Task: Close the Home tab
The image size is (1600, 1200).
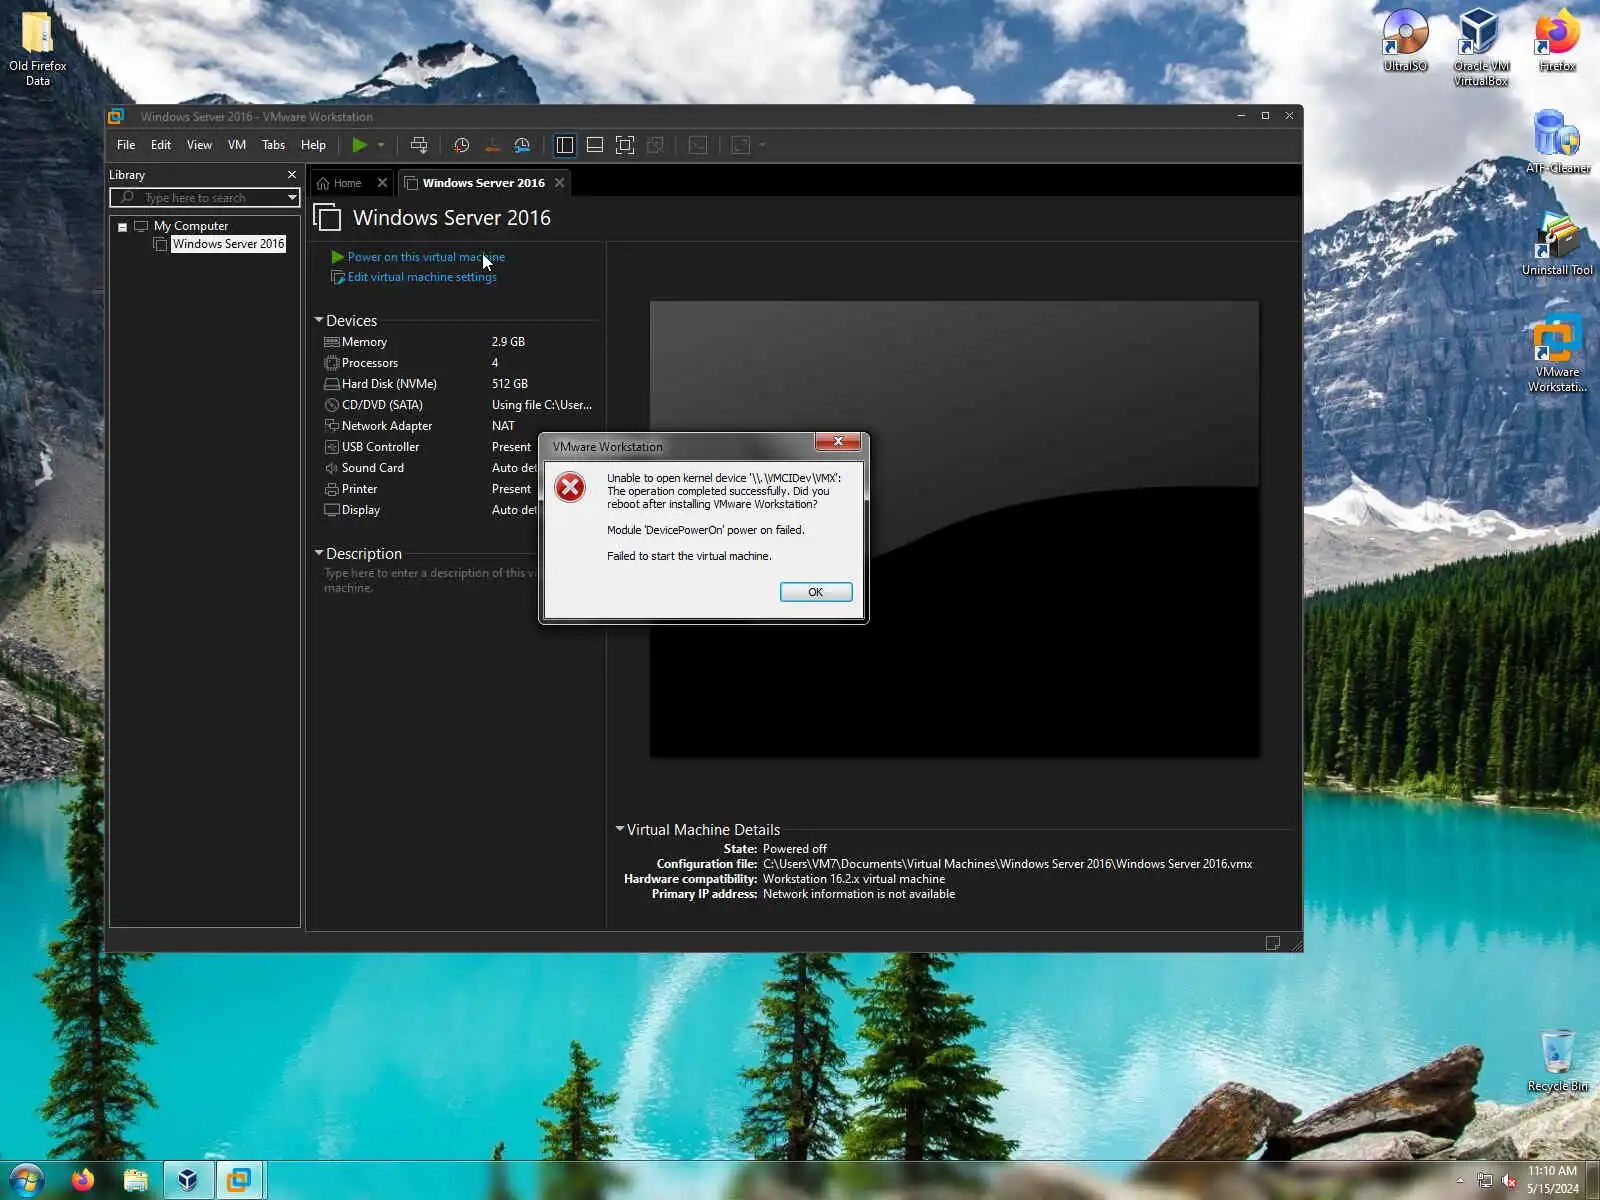Action: click(382, 183)
